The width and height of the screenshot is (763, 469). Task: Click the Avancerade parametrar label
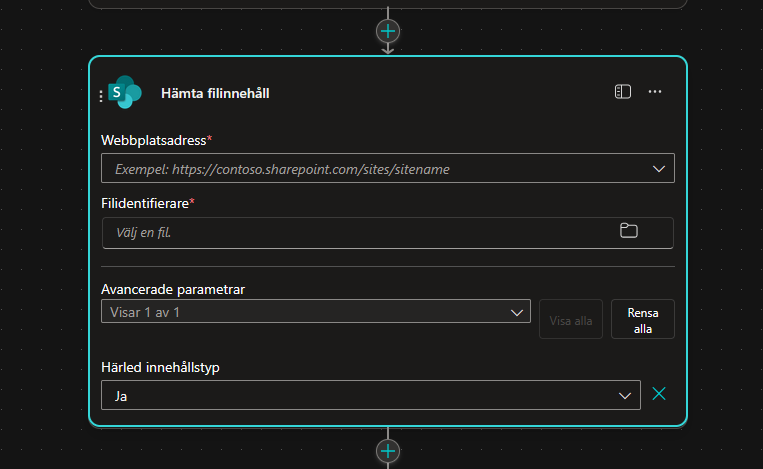pos(173,289)
